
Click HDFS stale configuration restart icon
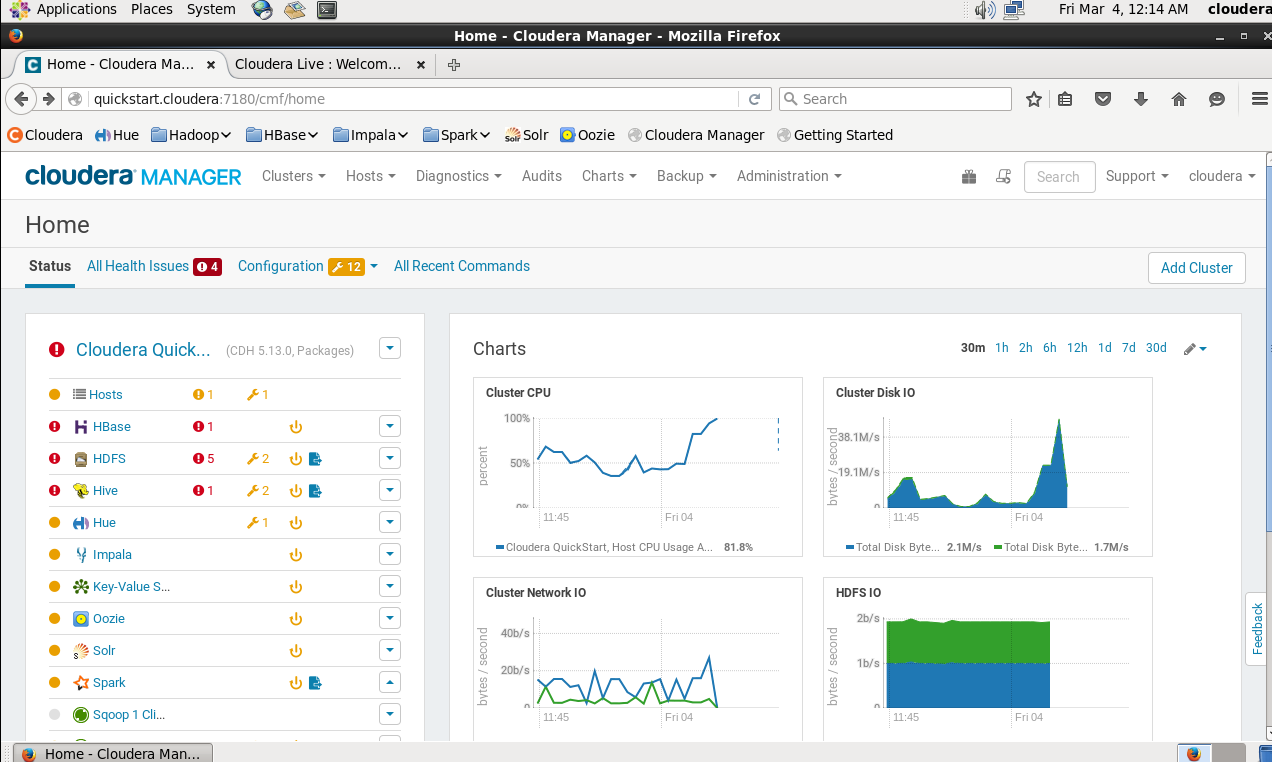click(296, 459)
